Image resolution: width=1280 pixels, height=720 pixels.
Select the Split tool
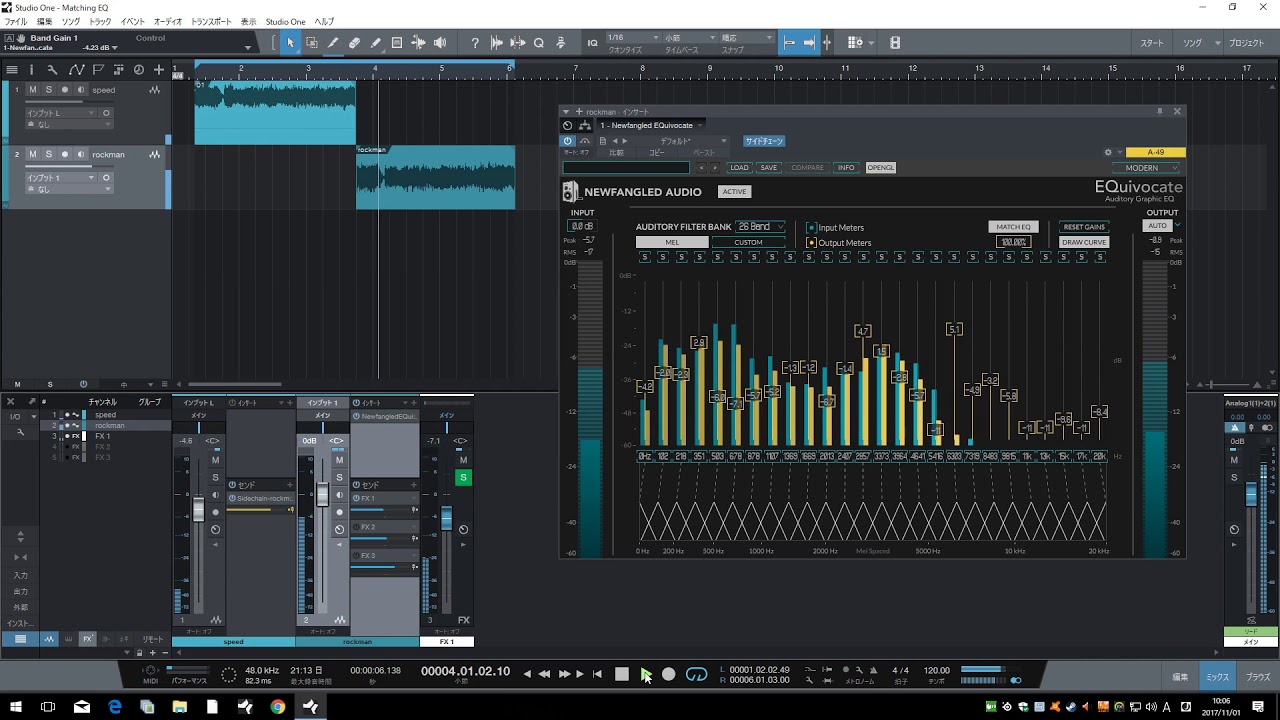333,42
